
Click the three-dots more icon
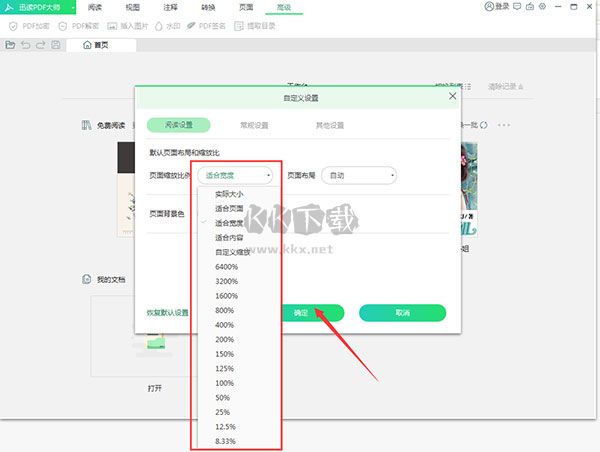[504, 125]
